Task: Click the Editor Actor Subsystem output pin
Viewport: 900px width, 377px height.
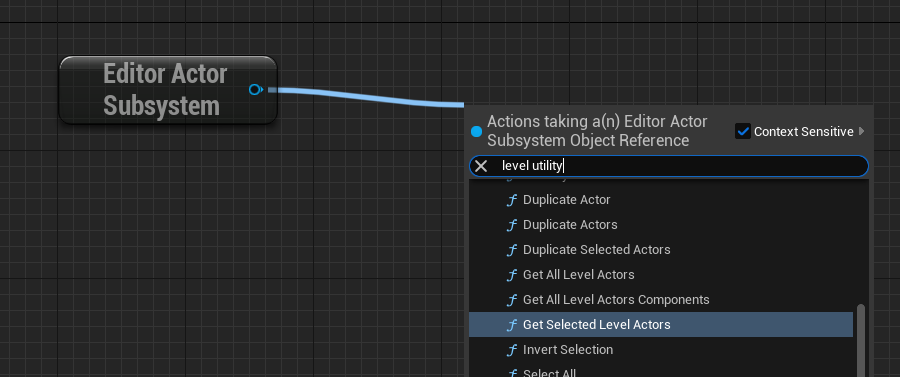Action: [x=256, y=90]
